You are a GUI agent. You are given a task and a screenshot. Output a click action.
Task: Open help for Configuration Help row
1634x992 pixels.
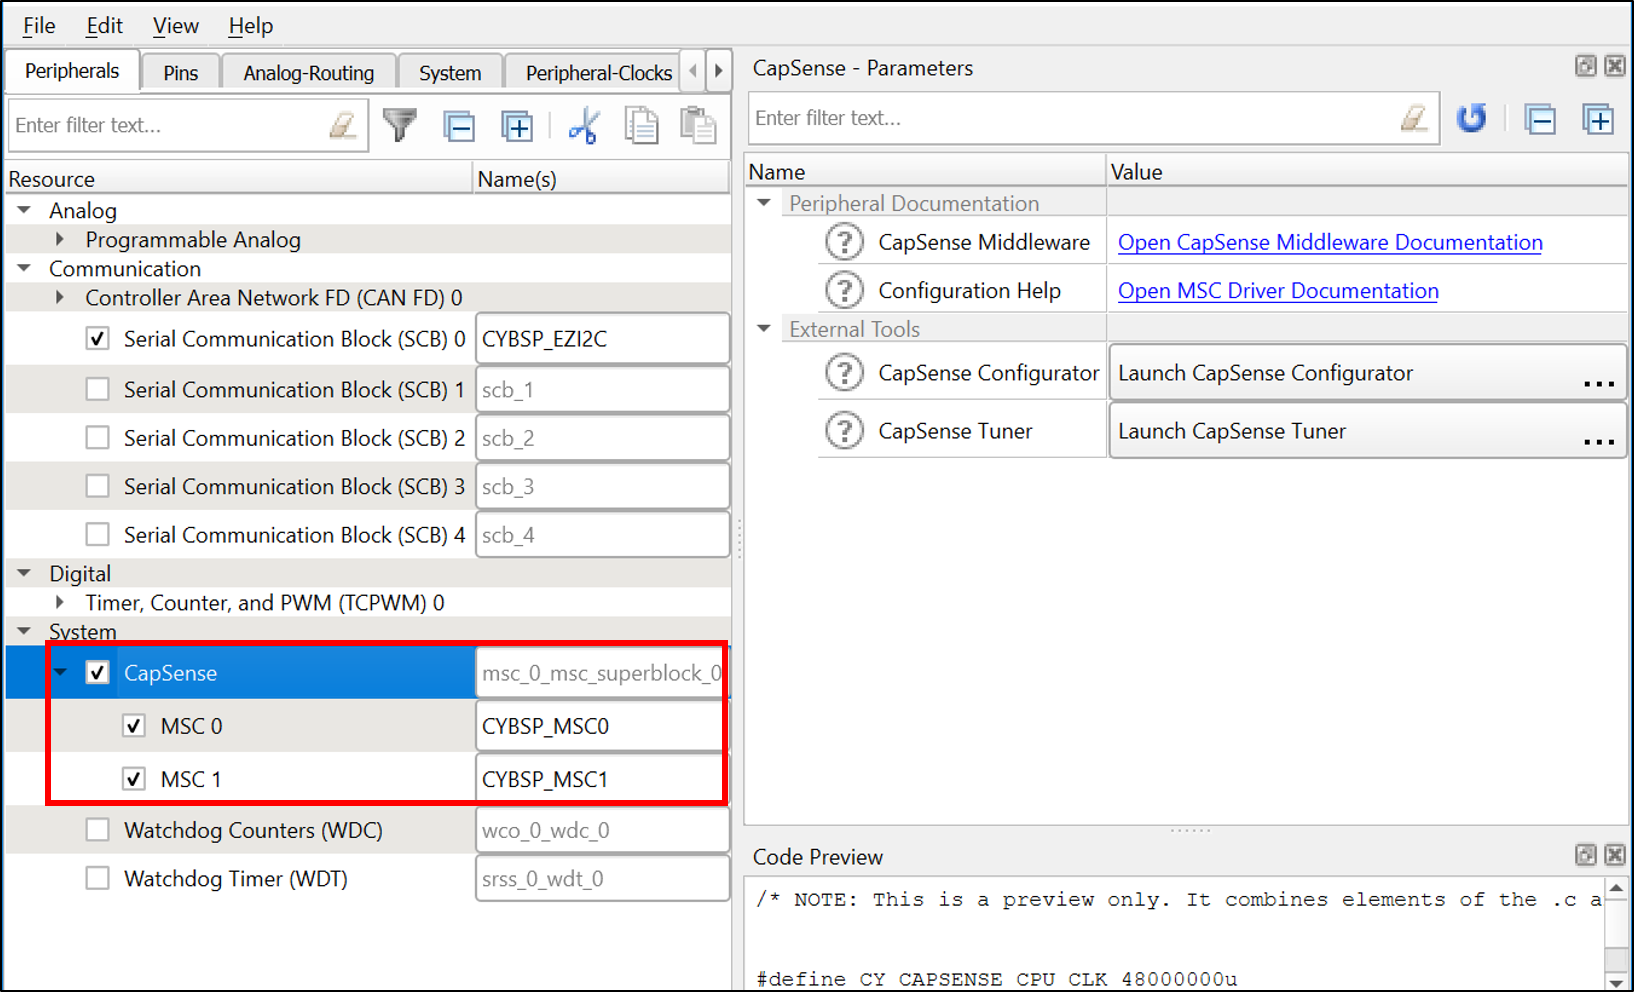pyautogui.click(x=844, y=290)
